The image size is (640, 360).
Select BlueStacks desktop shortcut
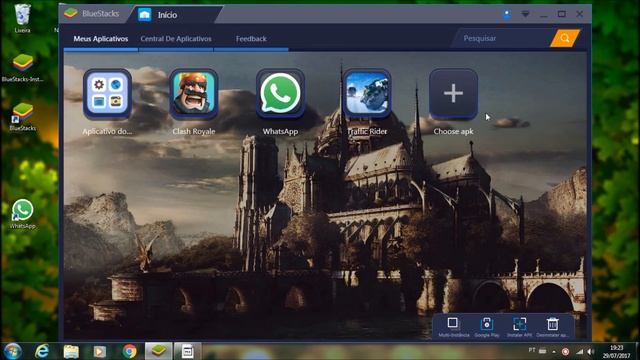(x=22, y=117)
